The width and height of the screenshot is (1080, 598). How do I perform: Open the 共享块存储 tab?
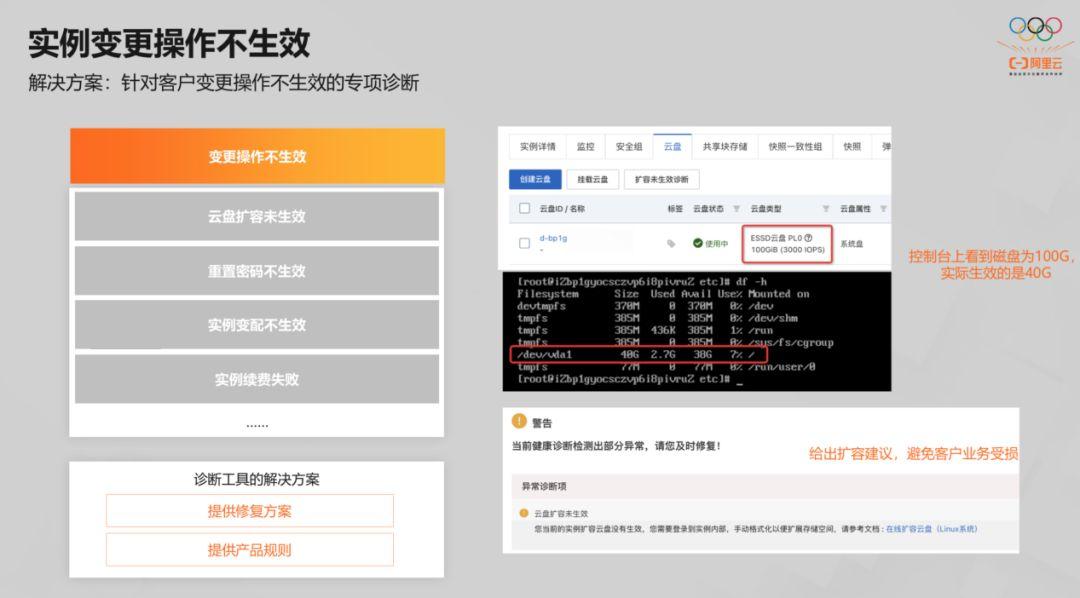click(726, 146)
